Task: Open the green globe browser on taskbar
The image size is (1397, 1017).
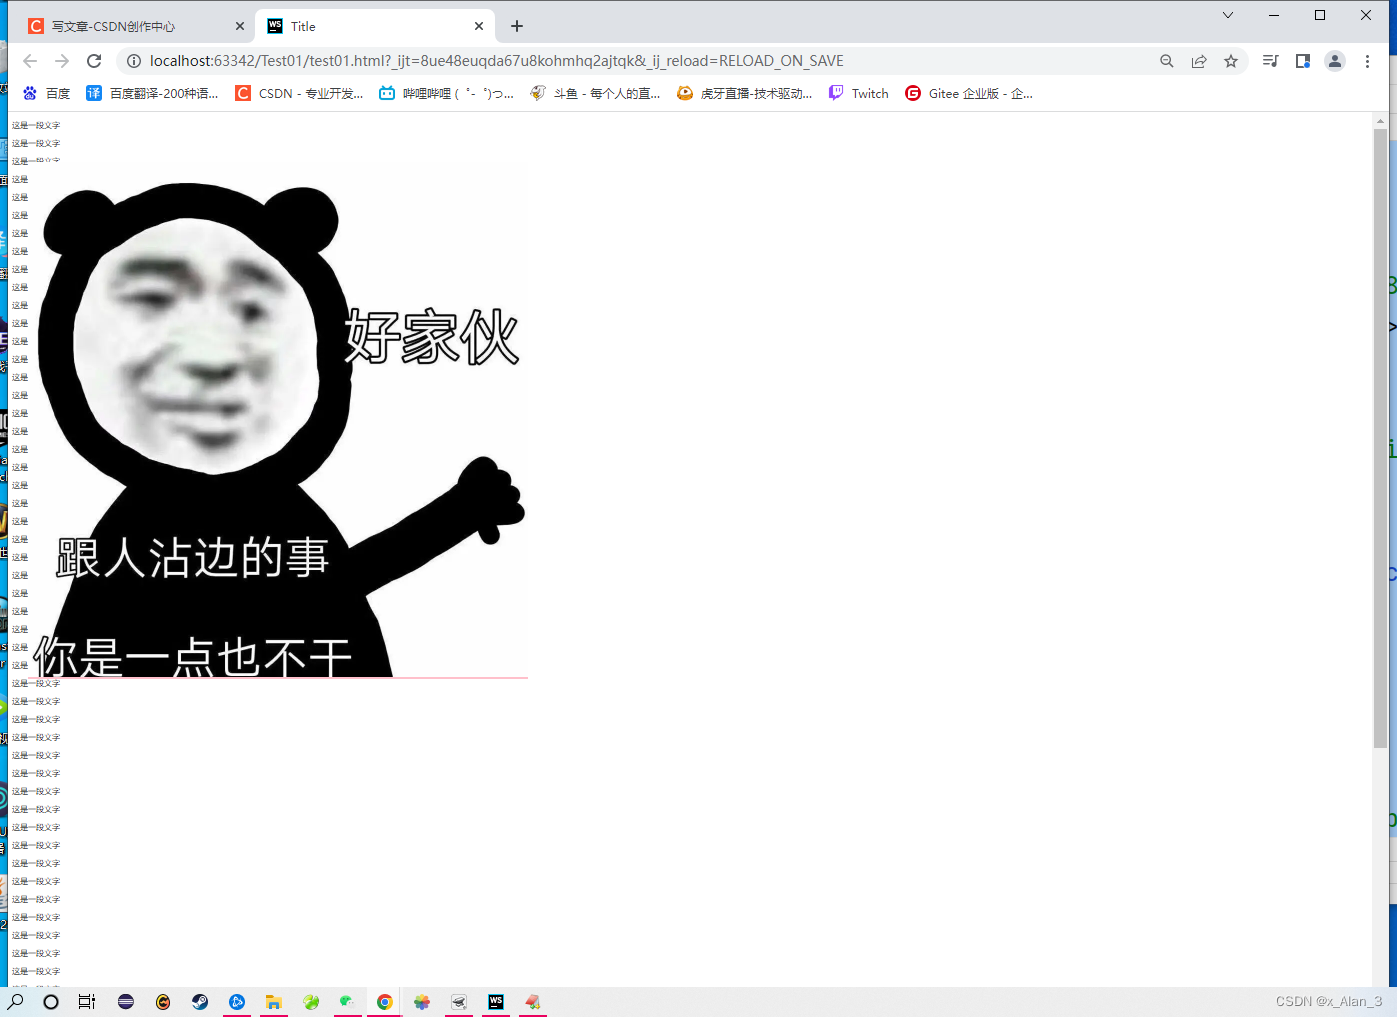Action: [x=311, y=1001]
